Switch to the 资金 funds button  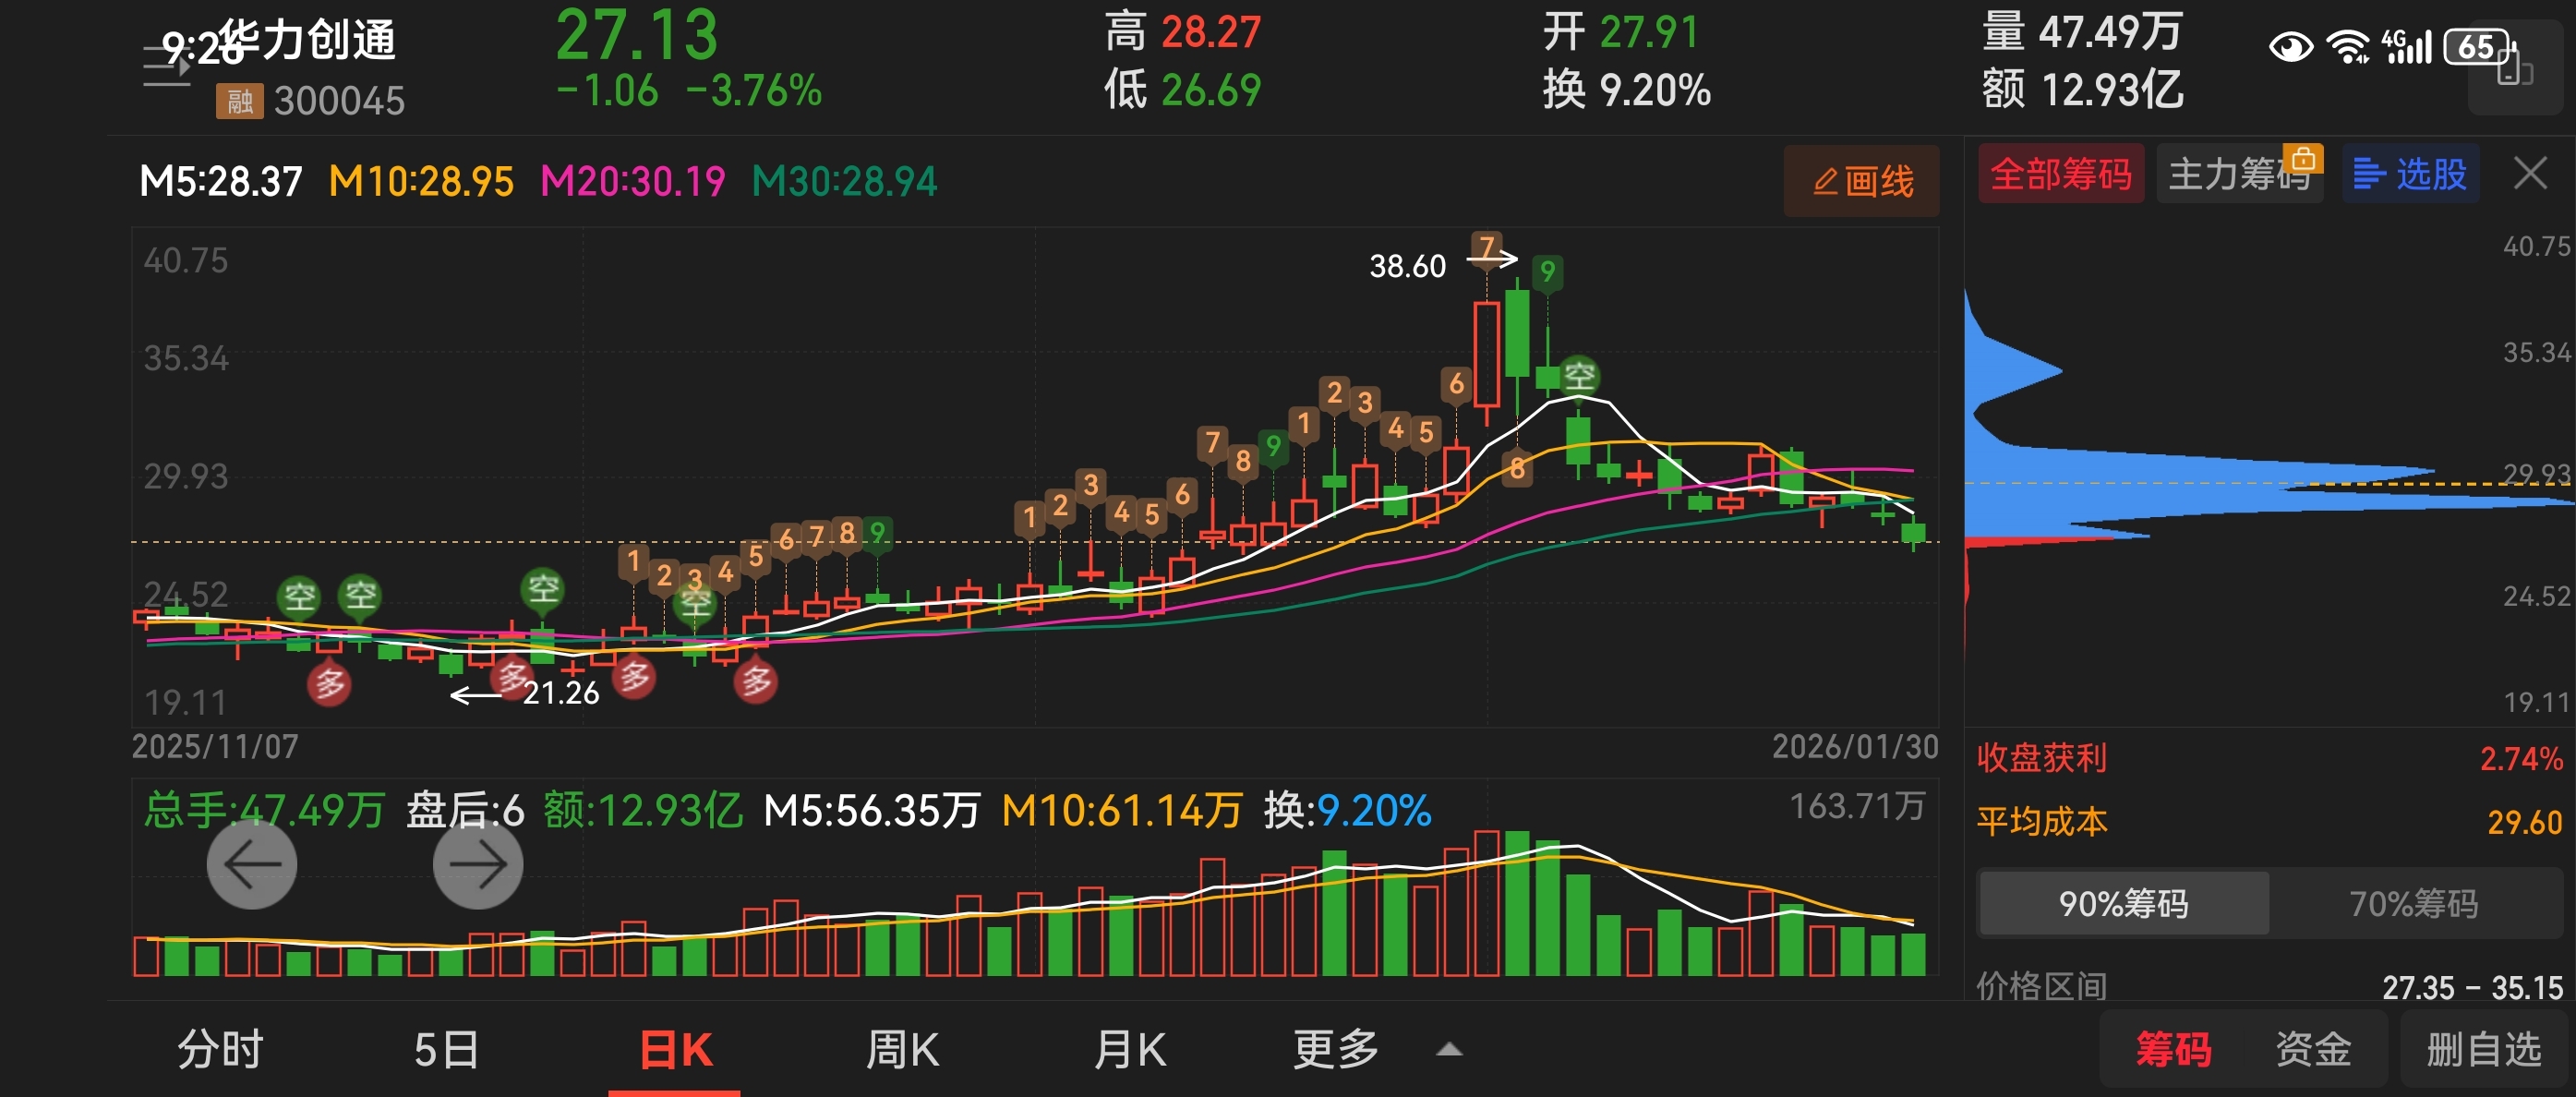(2312, 1050)
